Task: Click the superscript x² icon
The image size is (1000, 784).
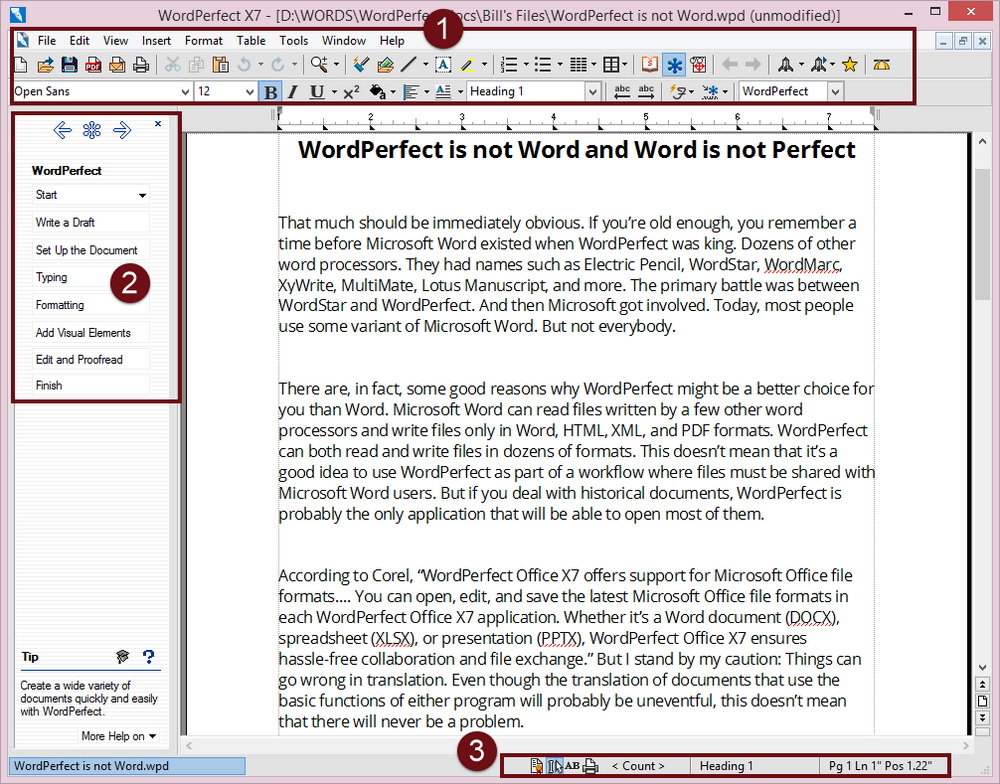Action: (x=351, y=92)
